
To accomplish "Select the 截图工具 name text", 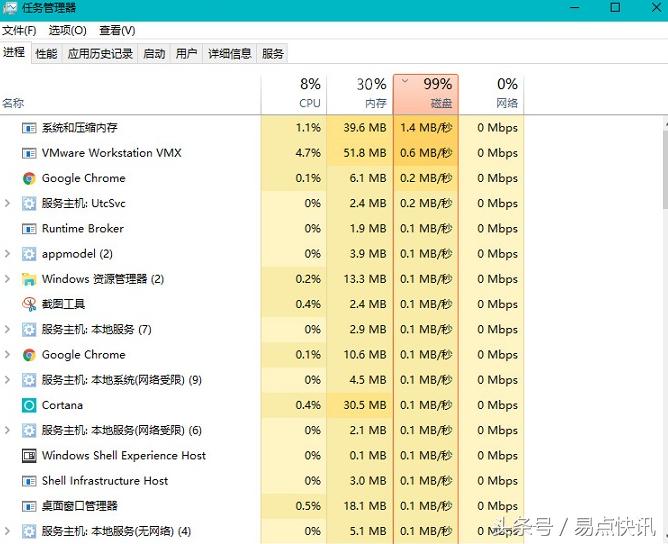I will point(63,304).
